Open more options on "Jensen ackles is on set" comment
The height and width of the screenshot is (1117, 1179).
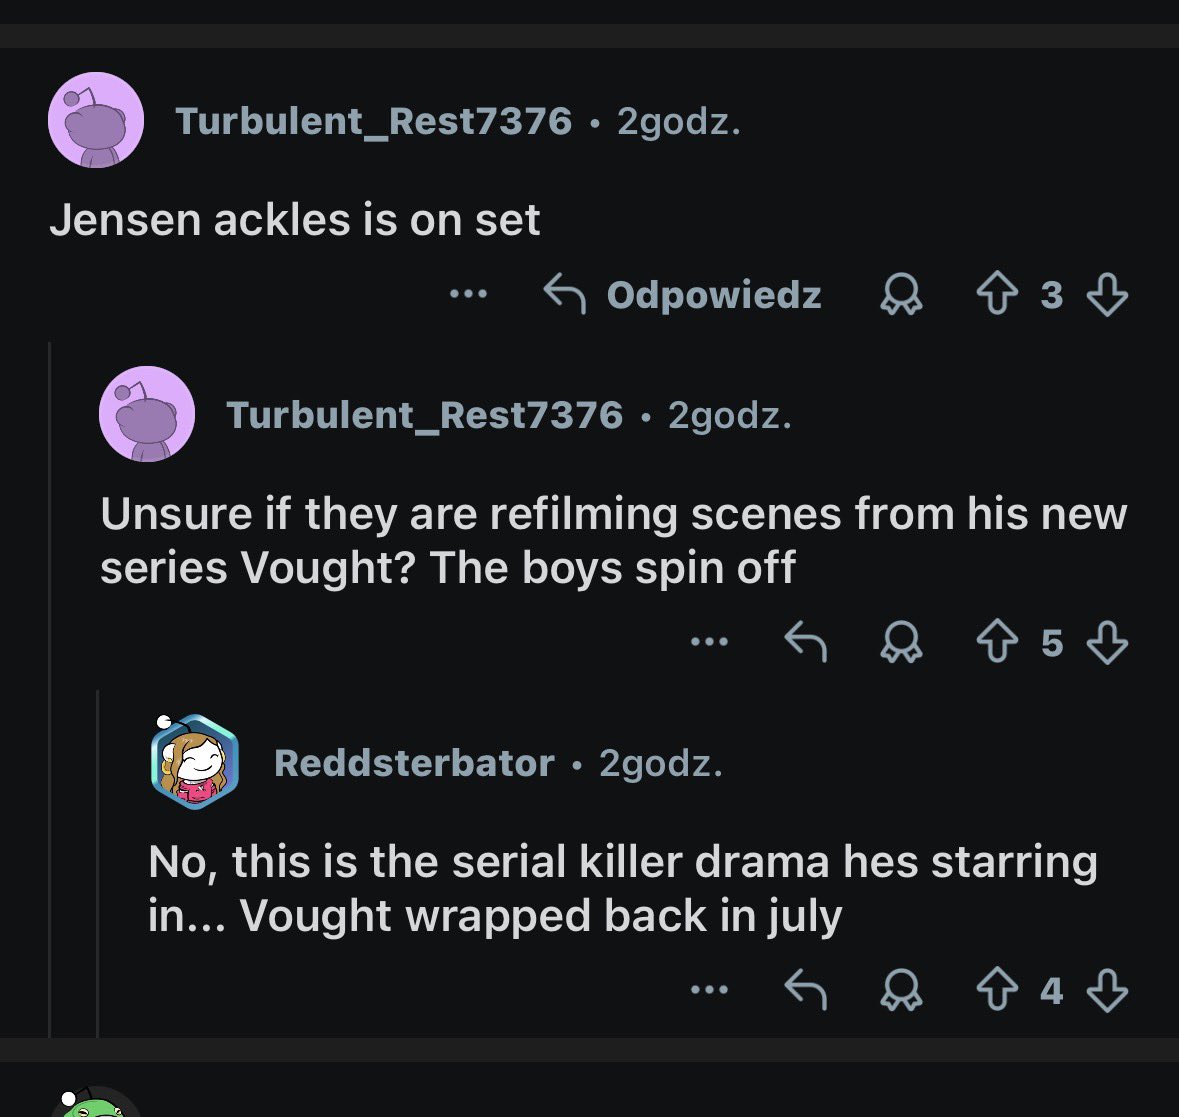point(468,294)
